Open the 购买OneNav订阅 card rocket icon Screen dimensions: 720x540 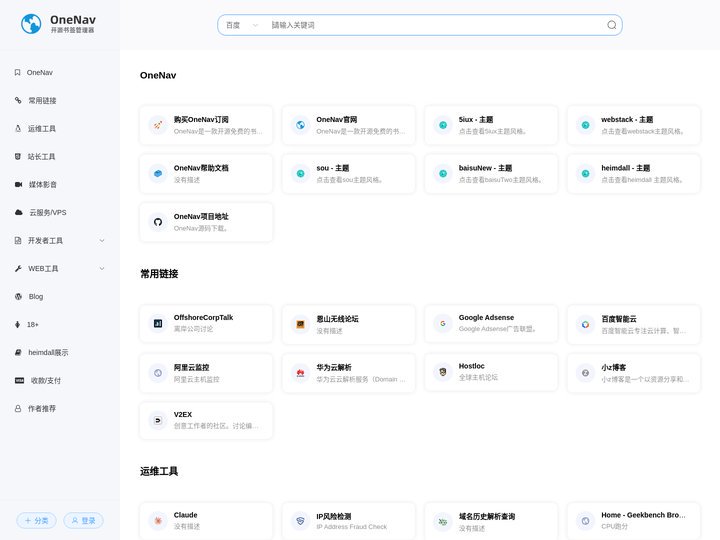[x=158, y=125]
